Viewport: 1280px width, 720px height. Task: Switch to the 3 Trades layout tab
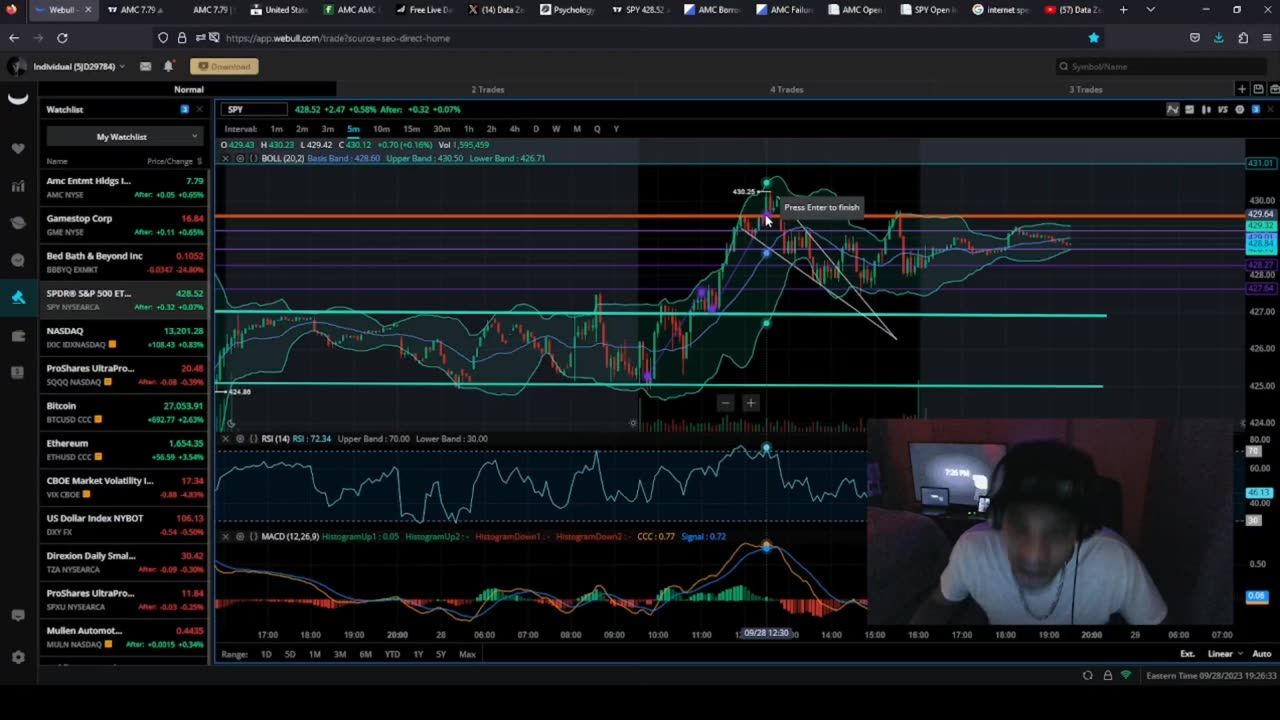[x=1086, y=89]
